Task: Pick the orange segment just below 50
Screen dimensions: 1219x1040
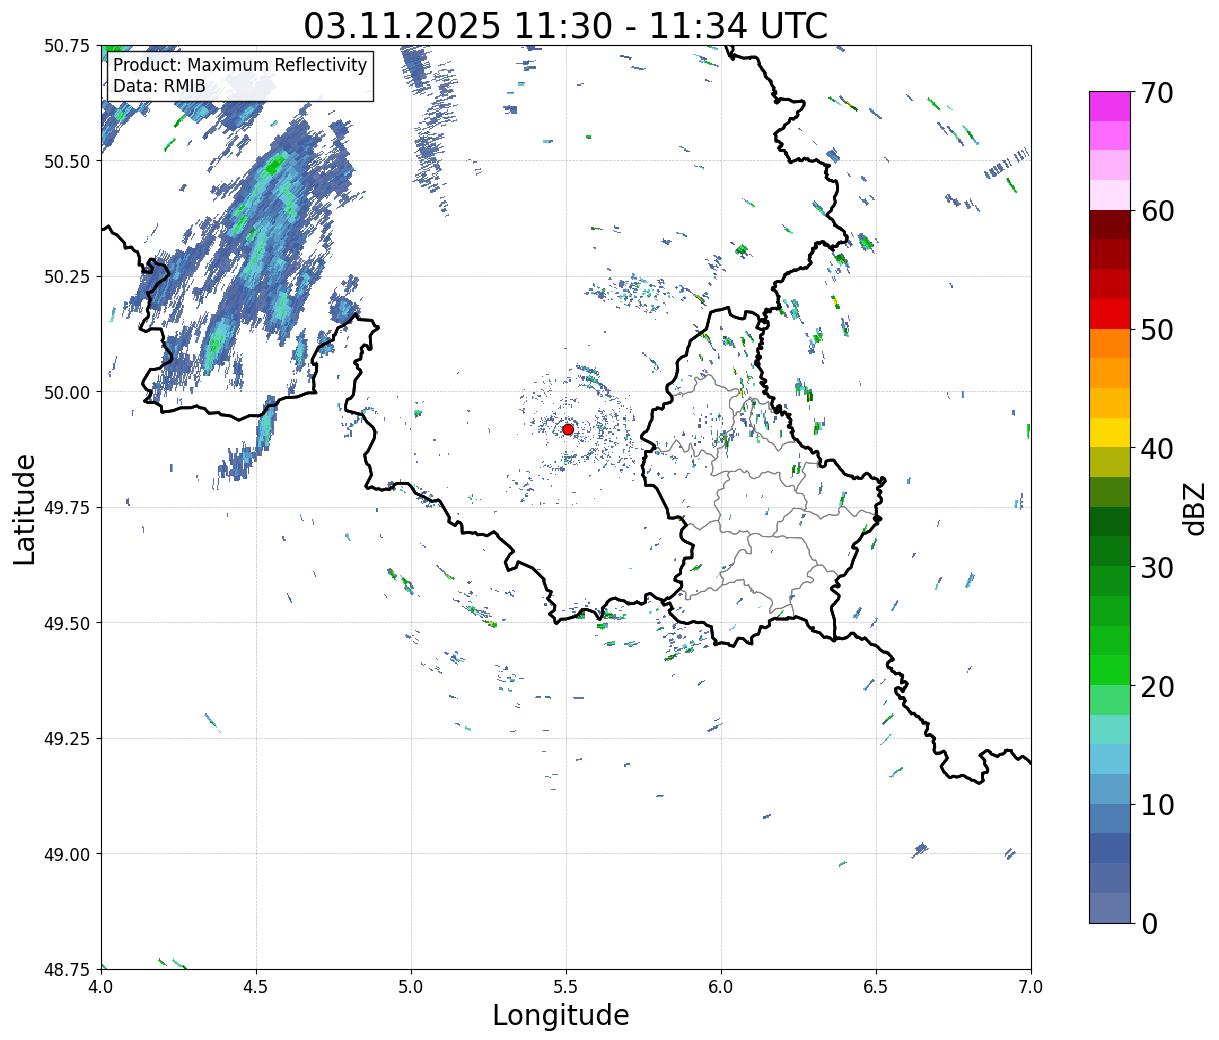Action: pyautogui.click(x=1110, y=344)
